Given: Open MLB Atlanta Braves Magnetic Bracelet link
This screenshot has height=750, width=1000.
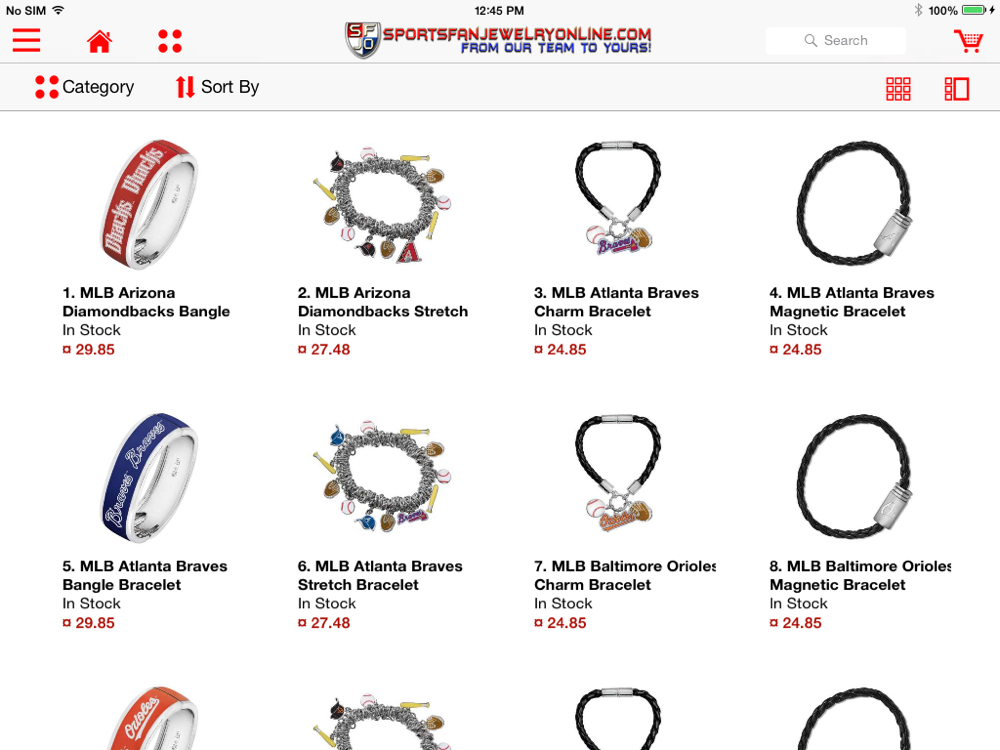Looking at the screenshot, I should click(851, 302).
